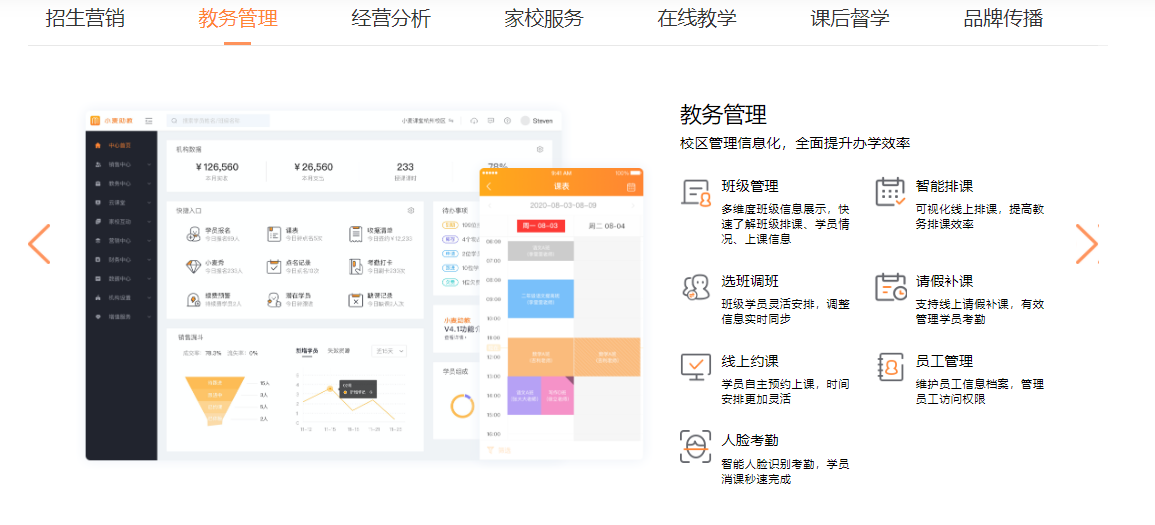Click the 线上约课 monitor icon
1155x525 pixels.
pyautogui.click(x=696, y=367)
